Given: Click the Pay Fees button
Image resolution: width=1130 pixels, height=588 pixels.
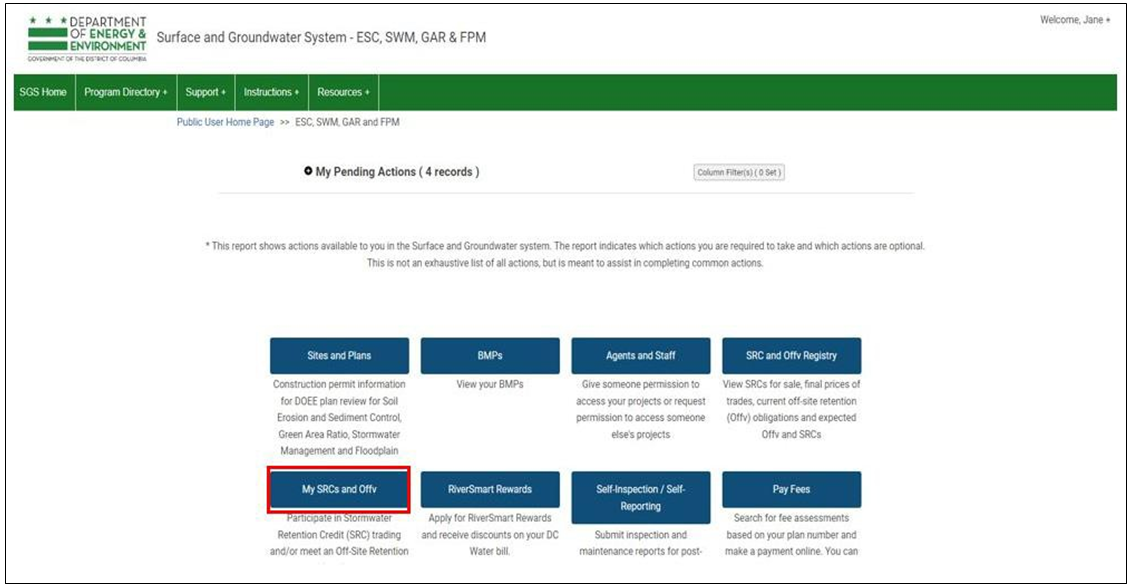Looking at the screenshot, I should tap(791, 490).
